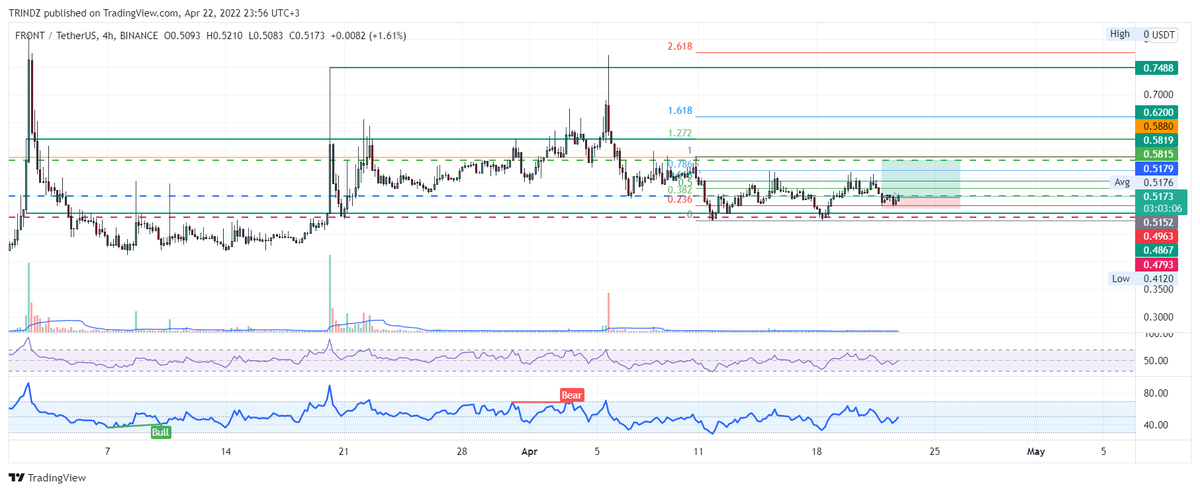This screenshot has width=1200, height=492.
Task: Click the current price 0.5173 countdown label
Action: pyautogui.click(x=1160, y=202)
